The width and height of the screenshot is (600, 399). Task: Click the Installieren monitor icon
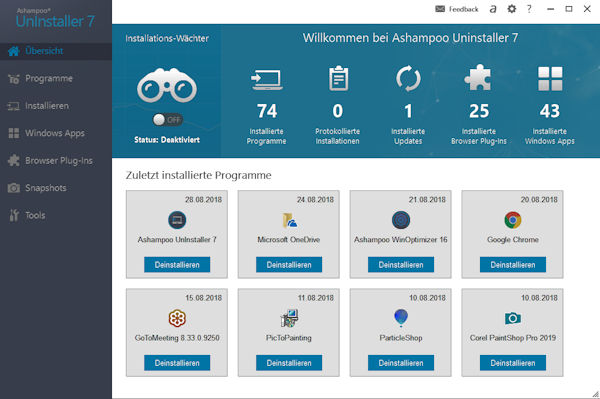tap(13, 106)
